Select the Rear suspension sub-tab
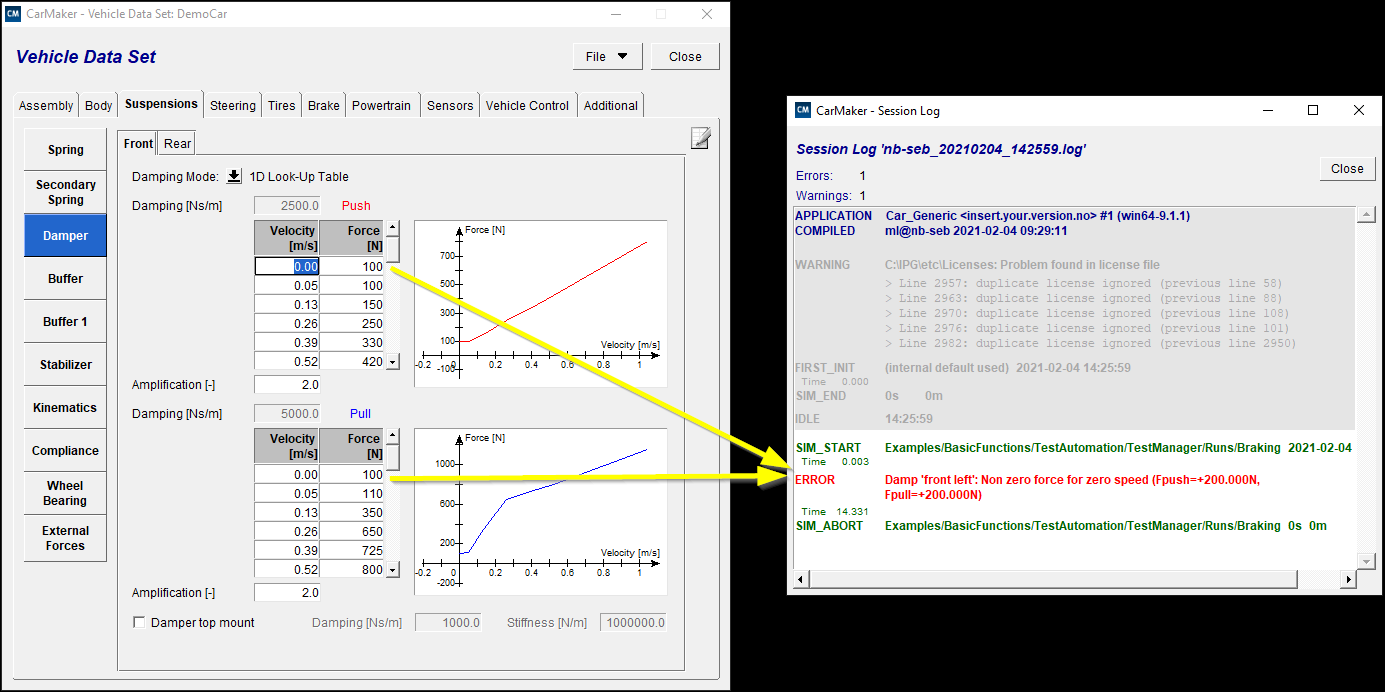The image size is (1385, 692). tap(177, 143)
